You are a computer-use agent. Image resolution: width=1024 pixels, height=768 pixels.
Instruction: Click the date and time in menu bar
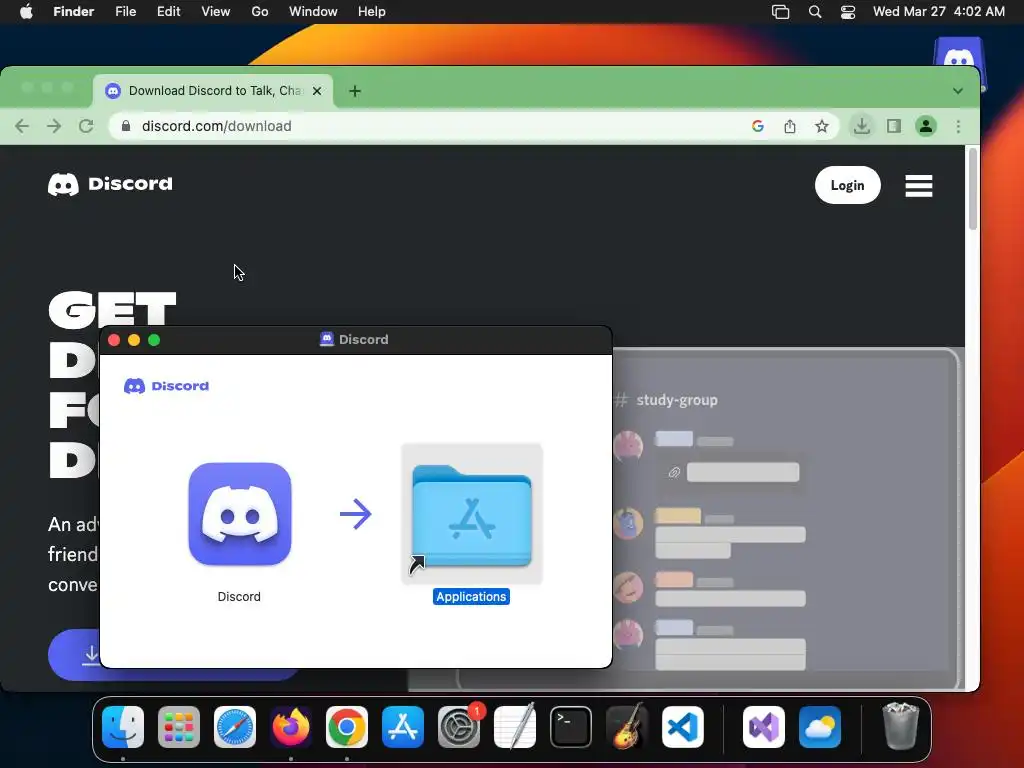[x=938, y=12]
